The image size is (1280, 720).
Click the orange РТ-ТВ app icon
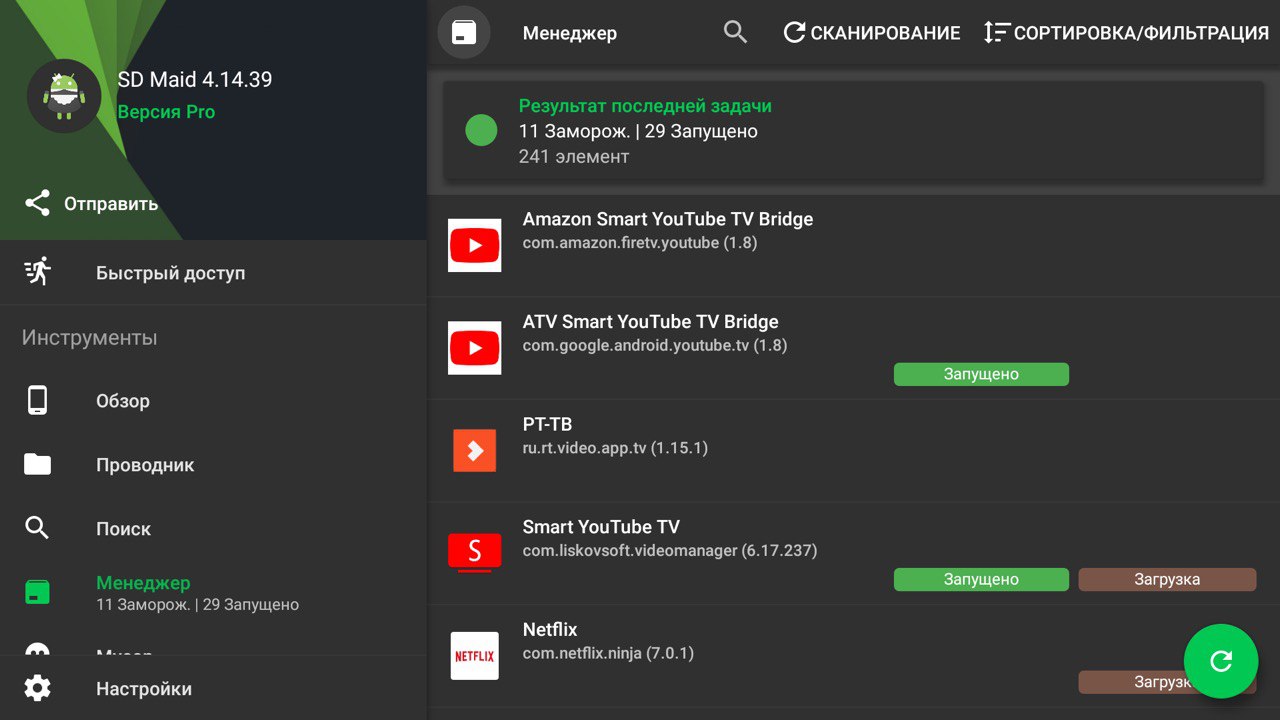point(474,450)
